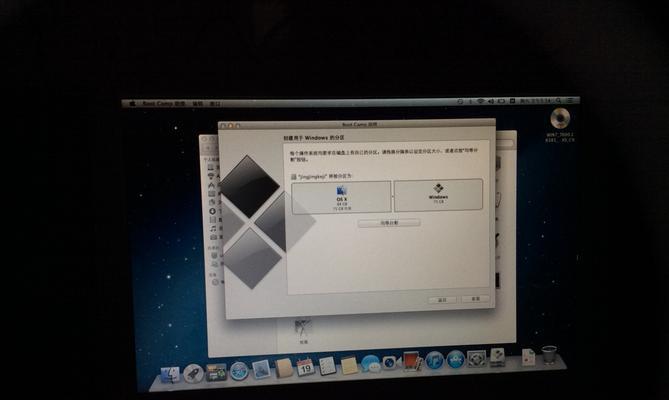This screenshot has height=400, width=669.
Task: Select the WIN7 DVD icon on the desktop
Action: [560, 119]
